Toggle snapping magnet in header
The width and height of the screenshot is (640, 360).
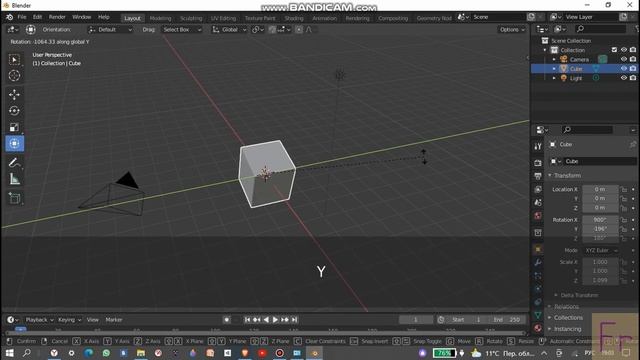click(x=272, y=29)
